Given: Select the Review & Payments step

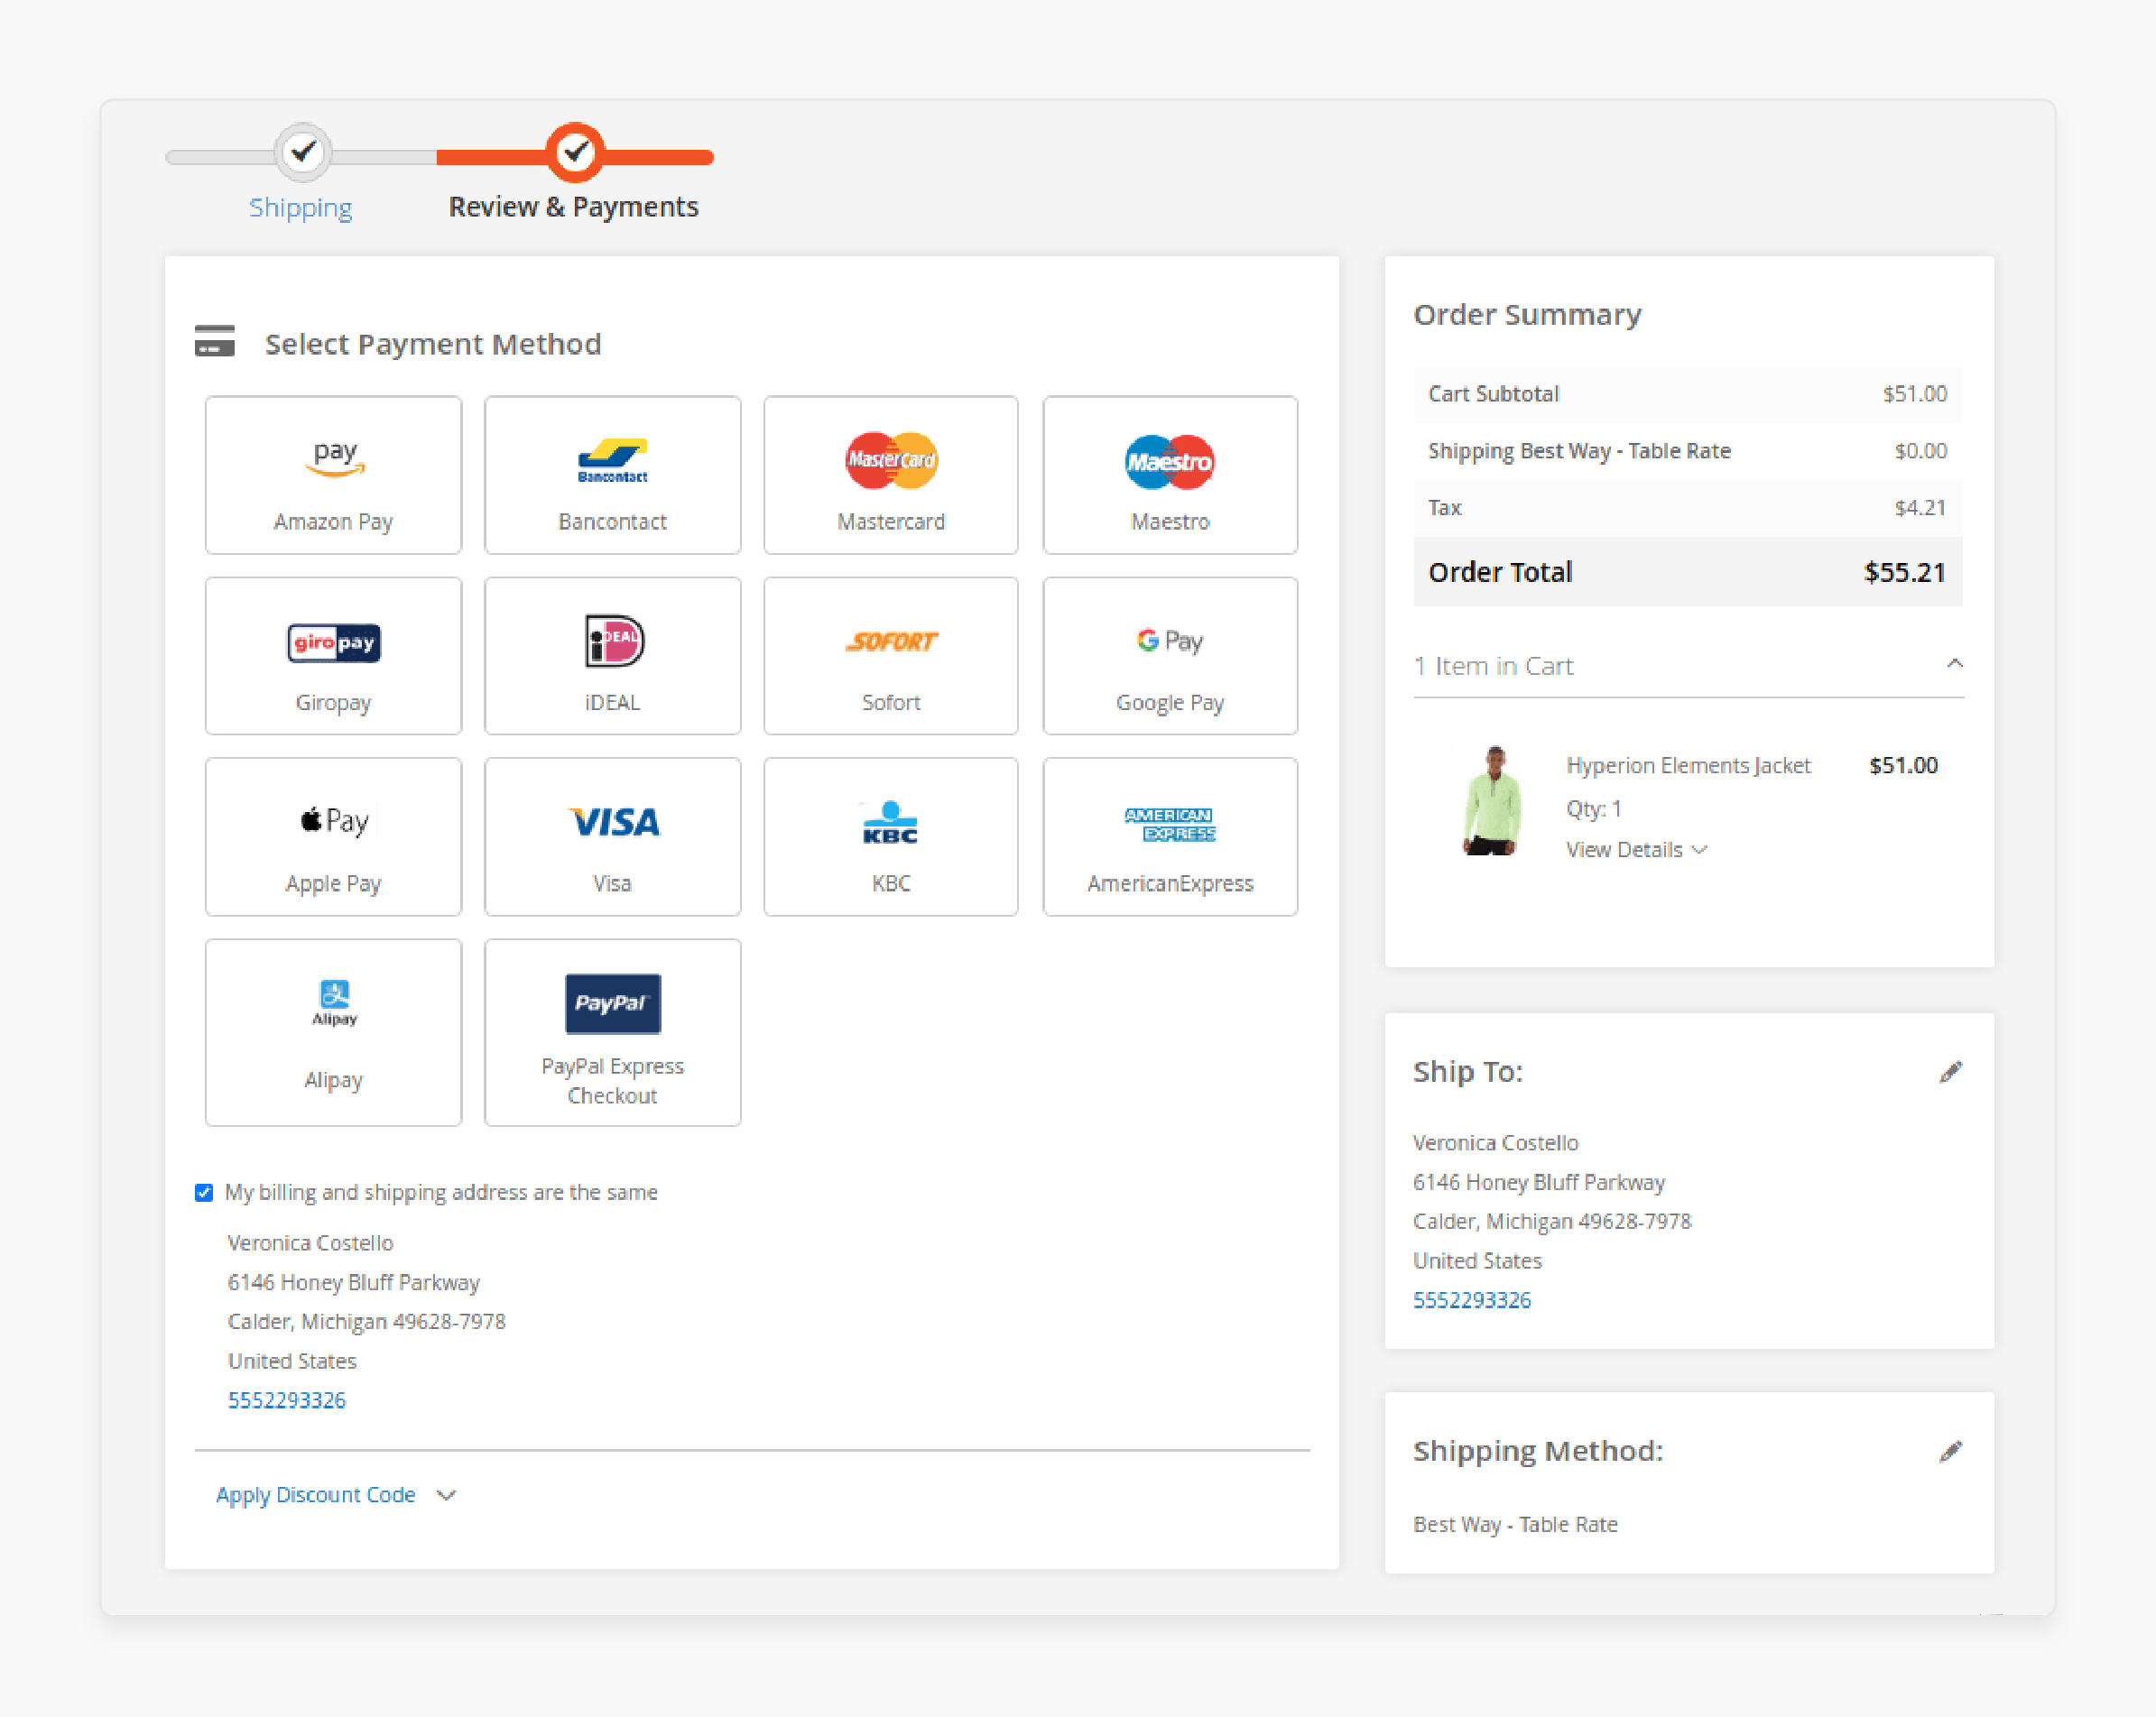Looking at the screenshot, I should tap(575, 206).
